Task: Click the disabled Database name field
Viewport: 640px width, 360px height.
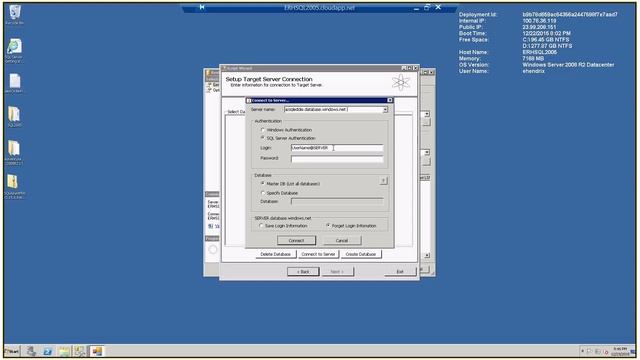Action: click(337, 202)
